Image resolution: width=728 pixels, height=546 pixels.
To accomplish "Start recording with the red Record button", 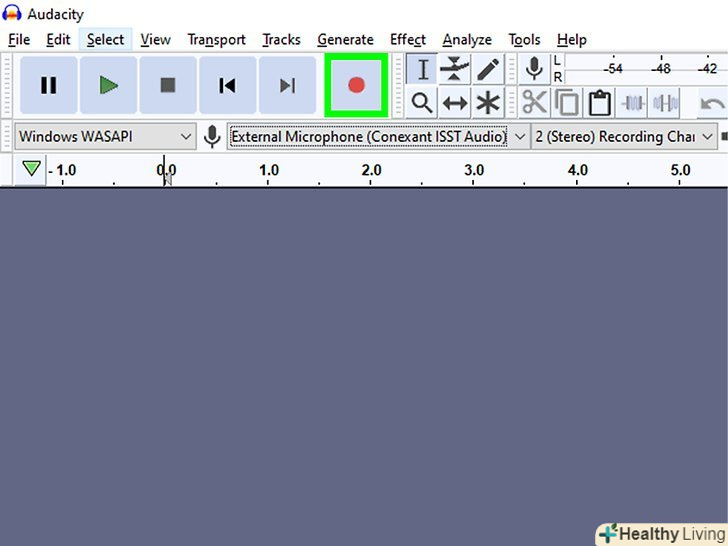I will 356,85.
